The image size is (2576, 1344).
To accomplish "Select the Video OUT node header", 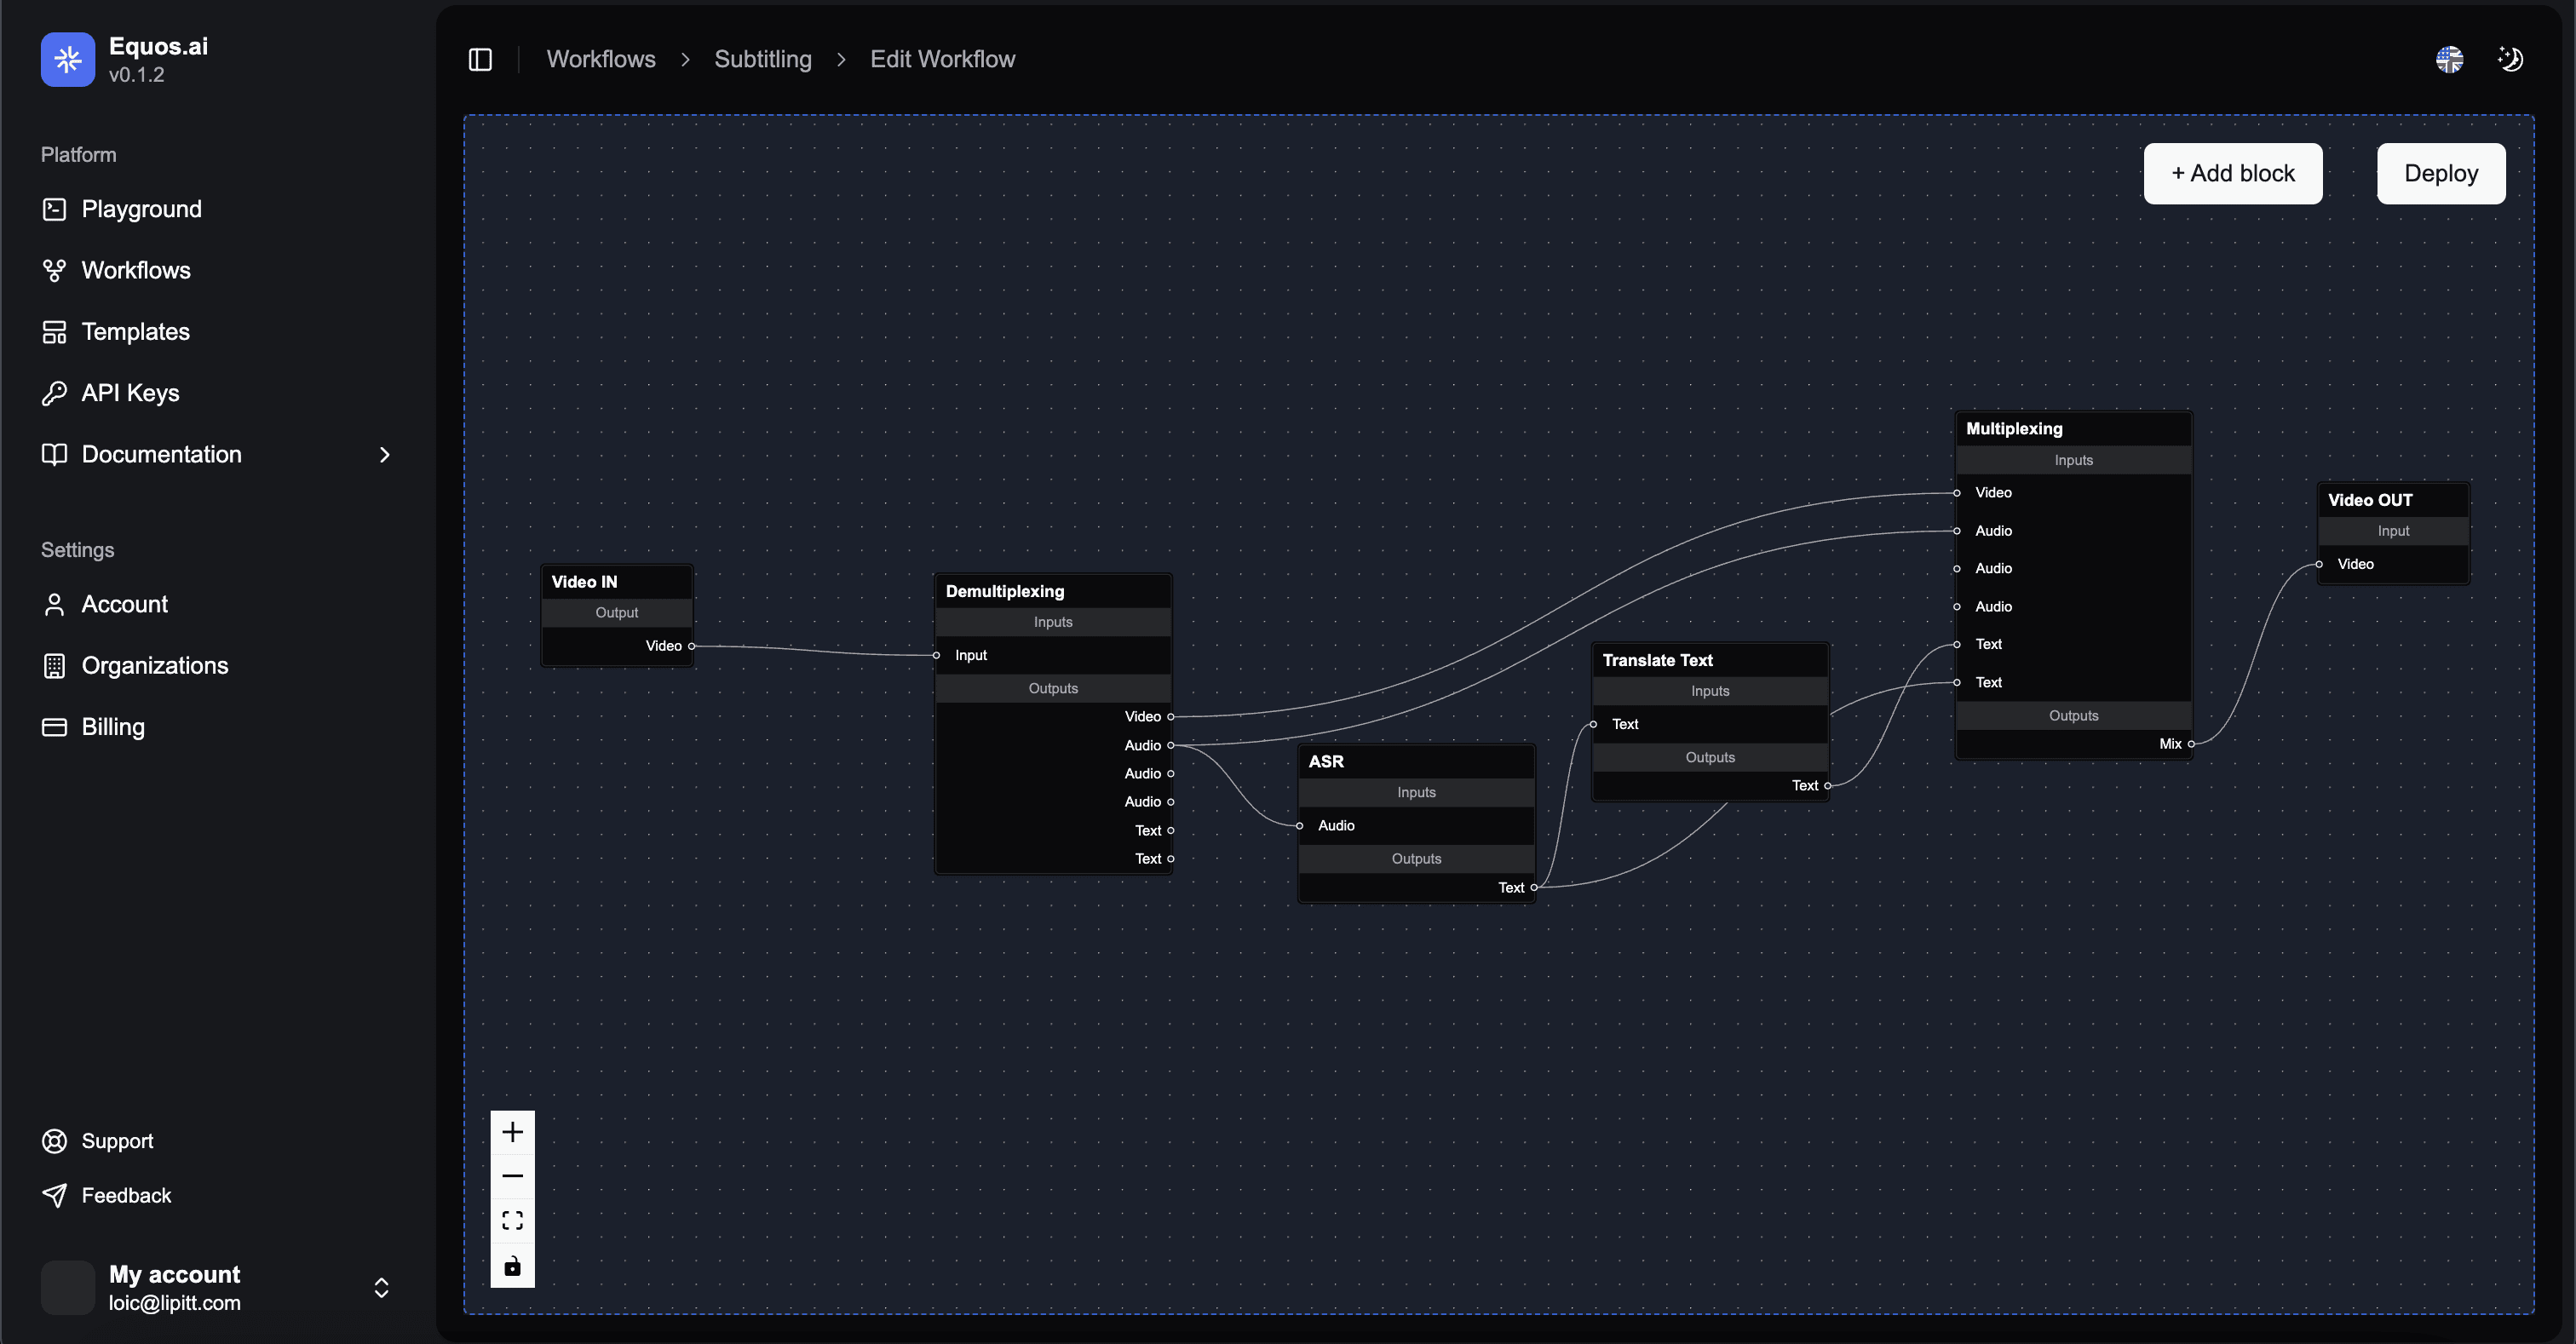I will click(x=2393, y=500).
